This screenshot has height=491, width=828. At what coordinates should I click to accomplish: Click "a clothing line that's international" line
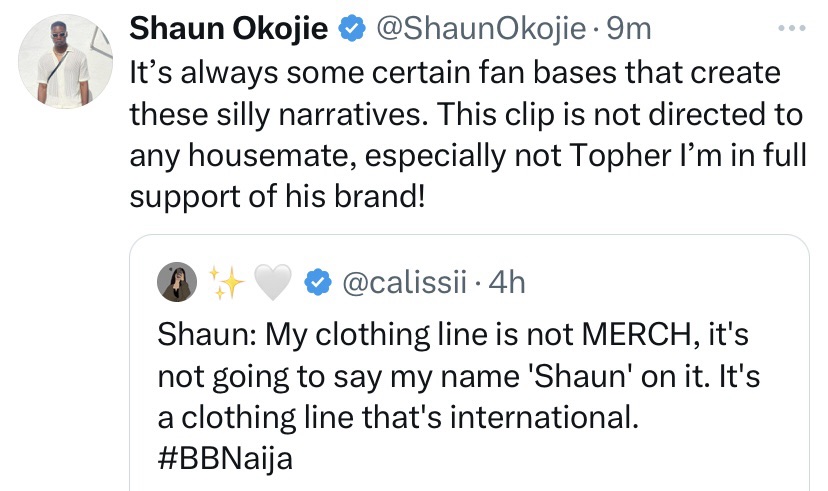(397, 415)
